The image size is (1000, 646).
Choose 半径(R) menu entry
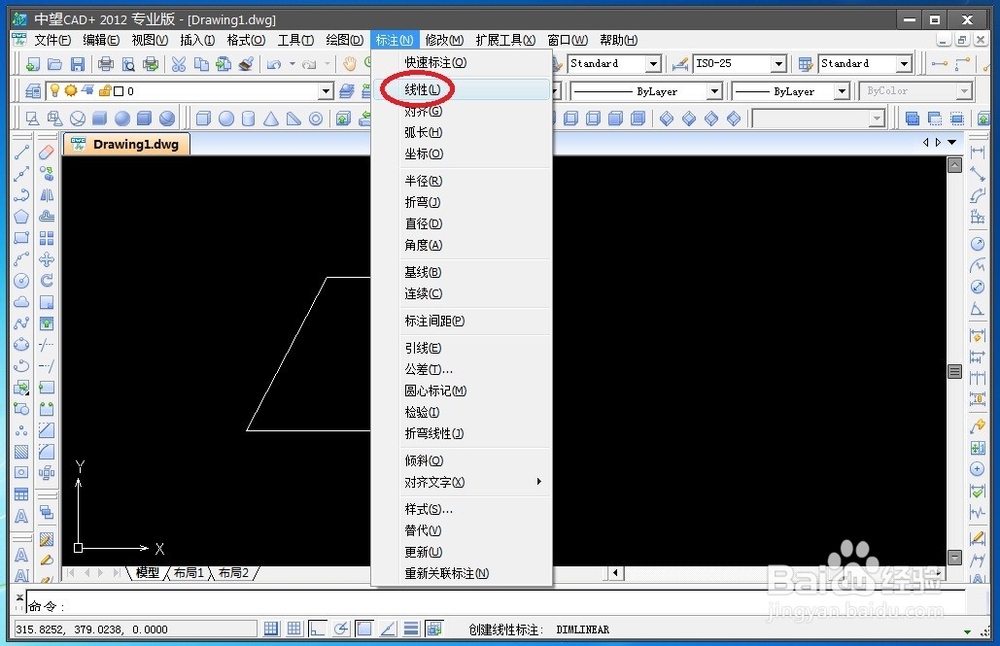pos(462,181)
